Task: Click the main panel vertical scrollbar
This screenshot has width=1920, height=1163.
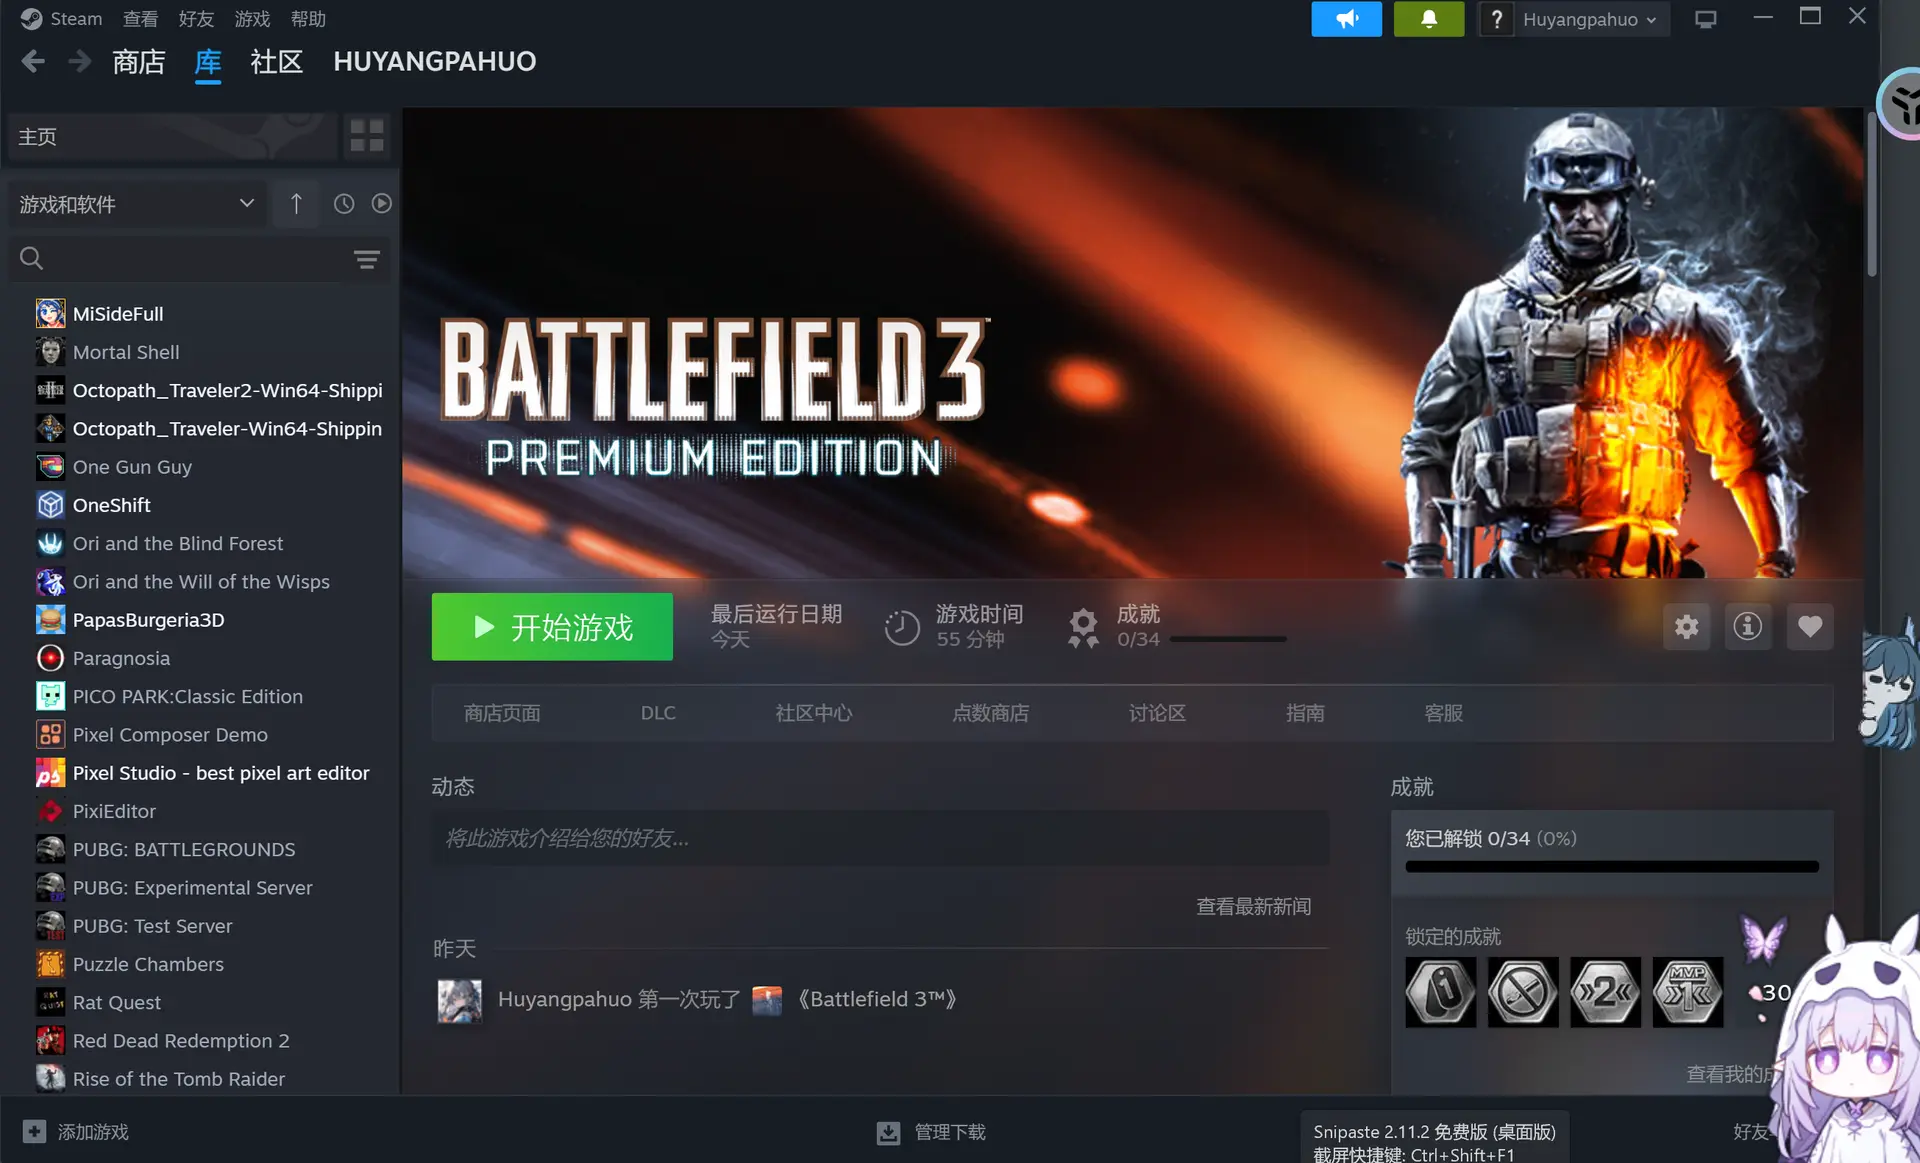Action: [x=1872, y=194]
